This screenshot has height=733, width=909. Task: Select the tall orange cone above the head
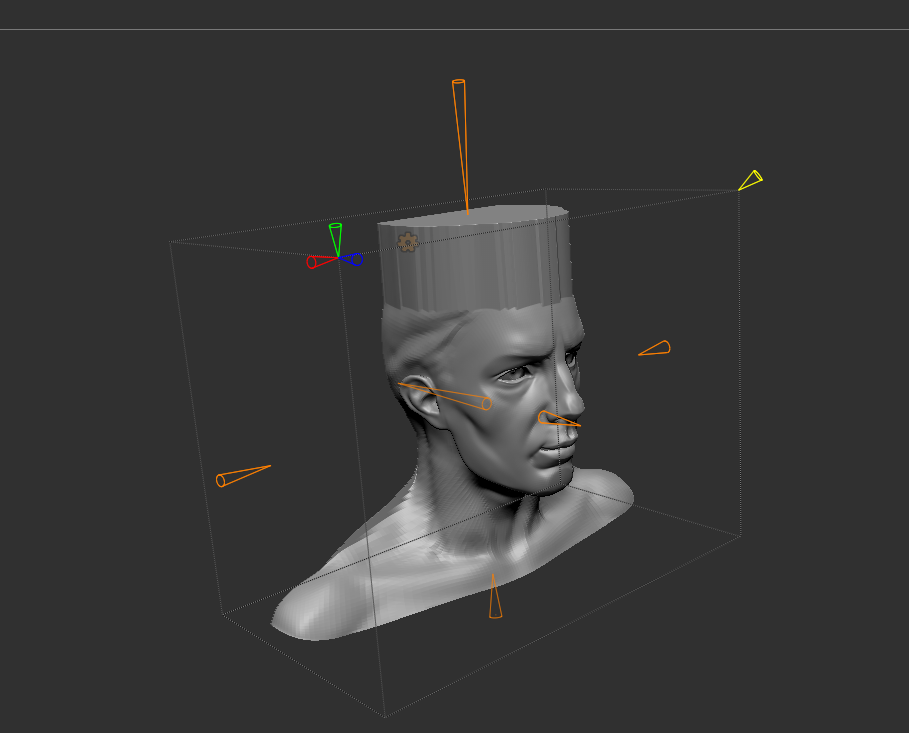461,146
